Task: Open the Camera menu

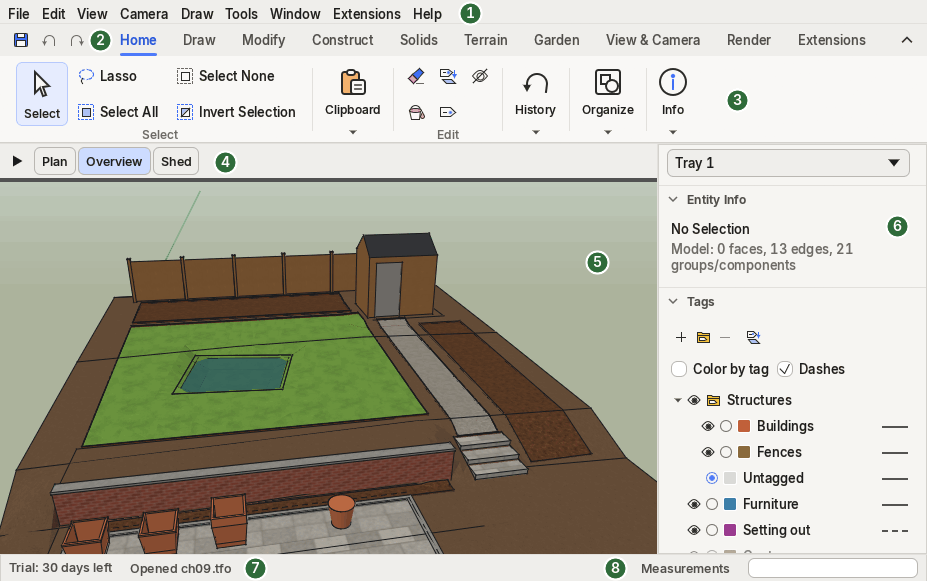Action: pos(144,14)
